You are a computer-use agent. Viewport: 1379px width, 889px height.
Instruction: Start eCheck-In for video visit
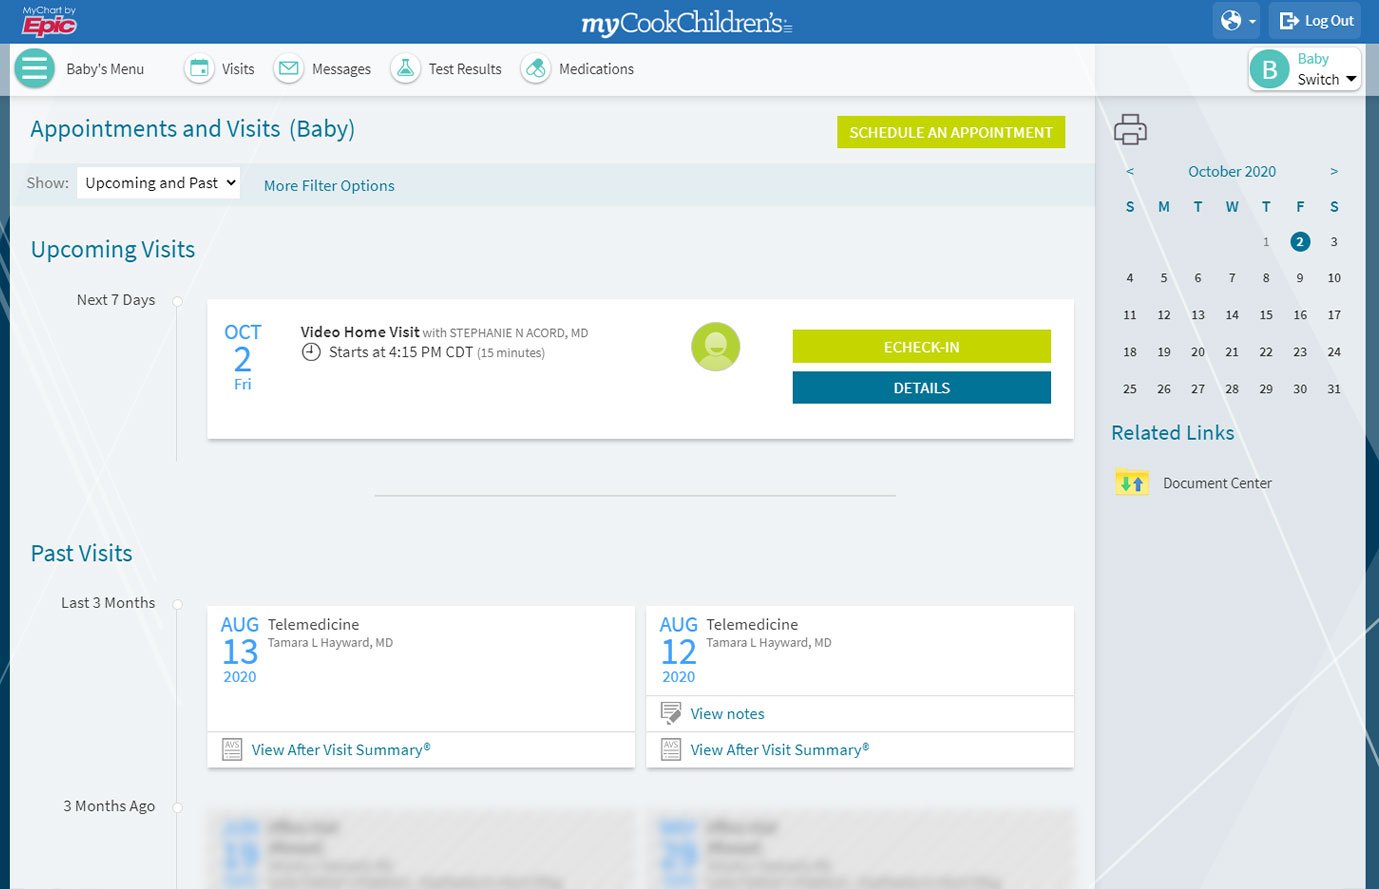tap(921, 347)
